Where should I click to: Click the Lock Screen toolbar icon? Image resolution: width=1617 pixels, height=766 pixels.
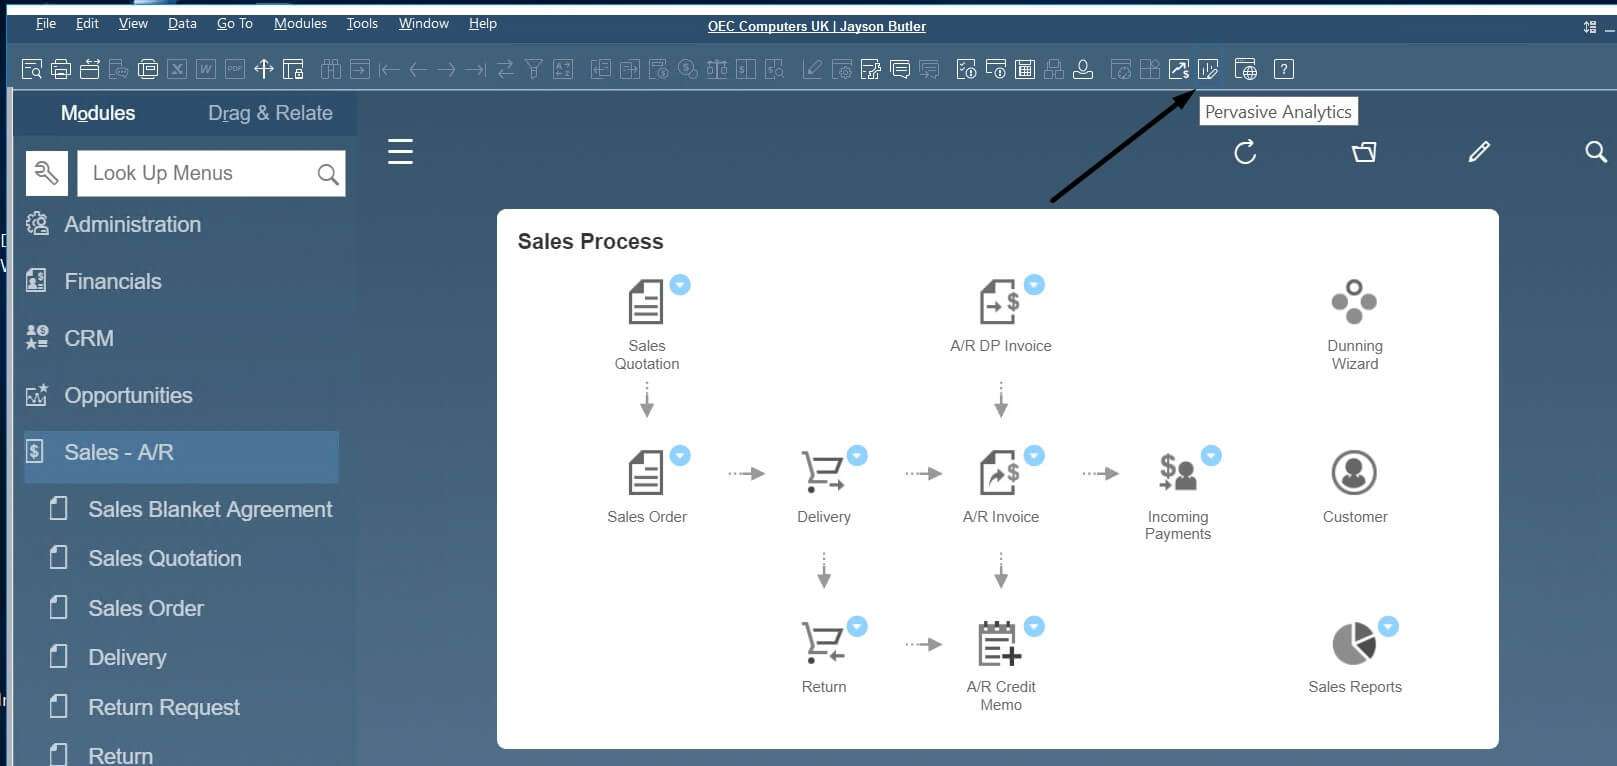(x=293, y=69)
